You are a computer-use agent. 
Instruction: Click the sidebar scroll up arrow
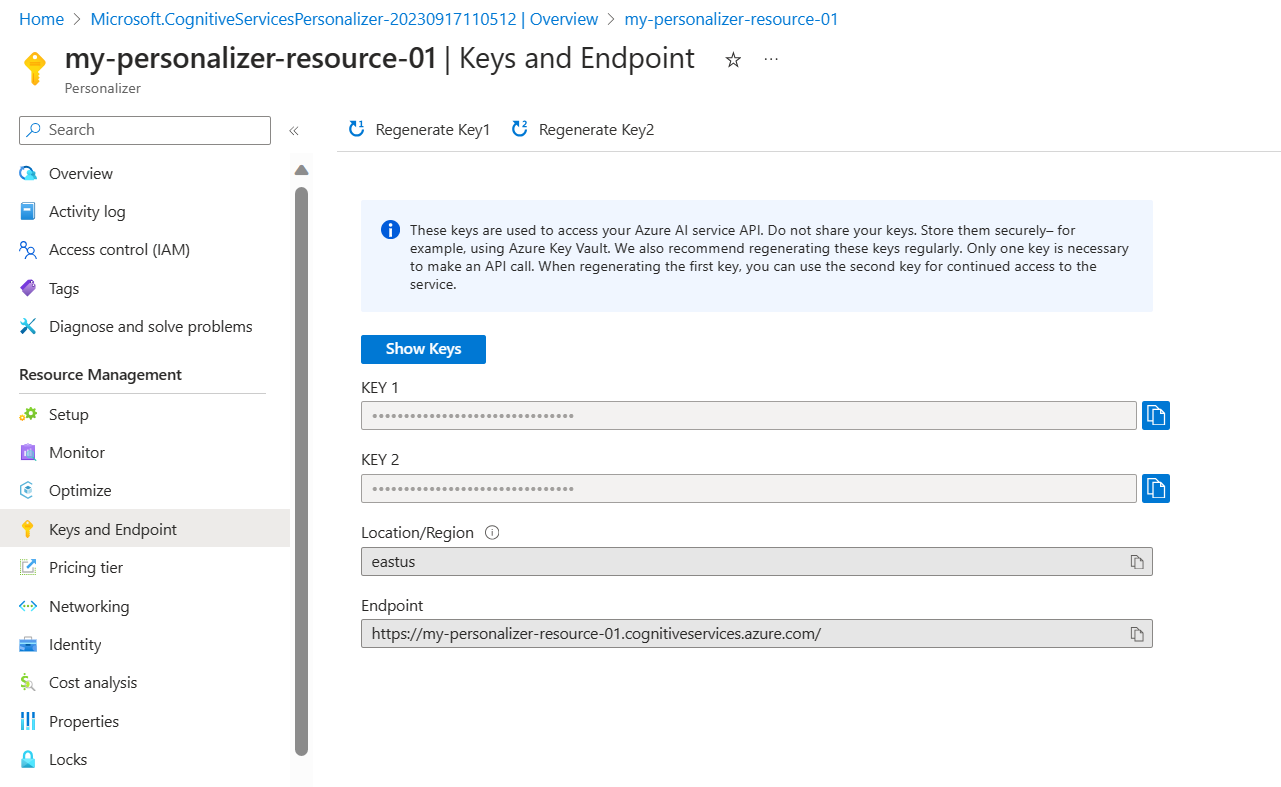tap(302, 170)
